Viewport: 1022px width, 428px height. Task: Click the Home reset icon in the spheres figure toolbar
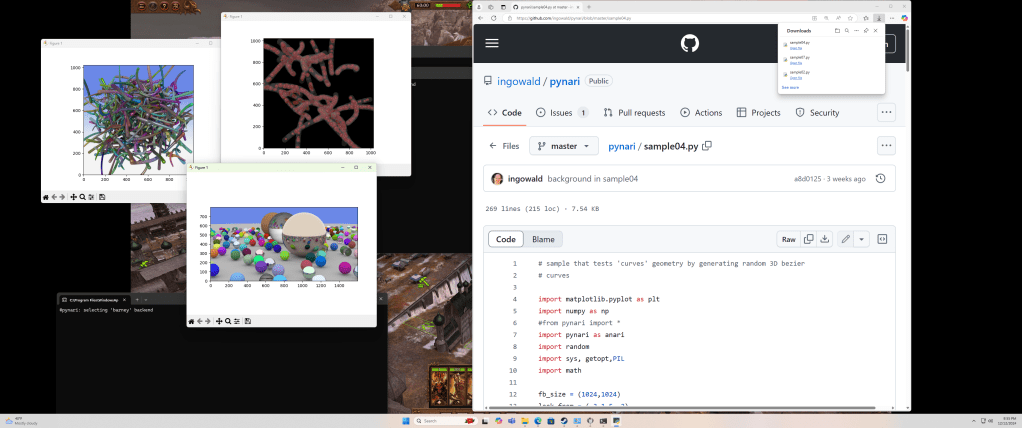click(x=191, y=321)
